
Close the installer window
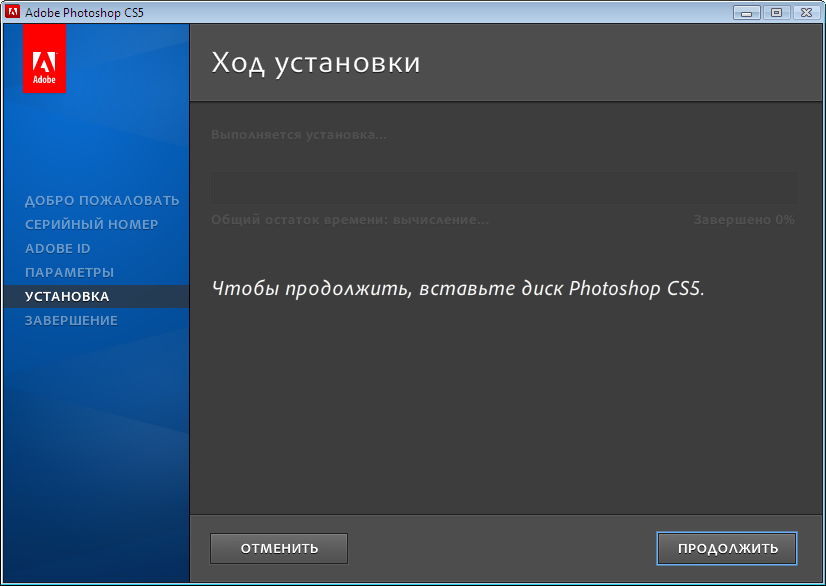pos(807,13)
